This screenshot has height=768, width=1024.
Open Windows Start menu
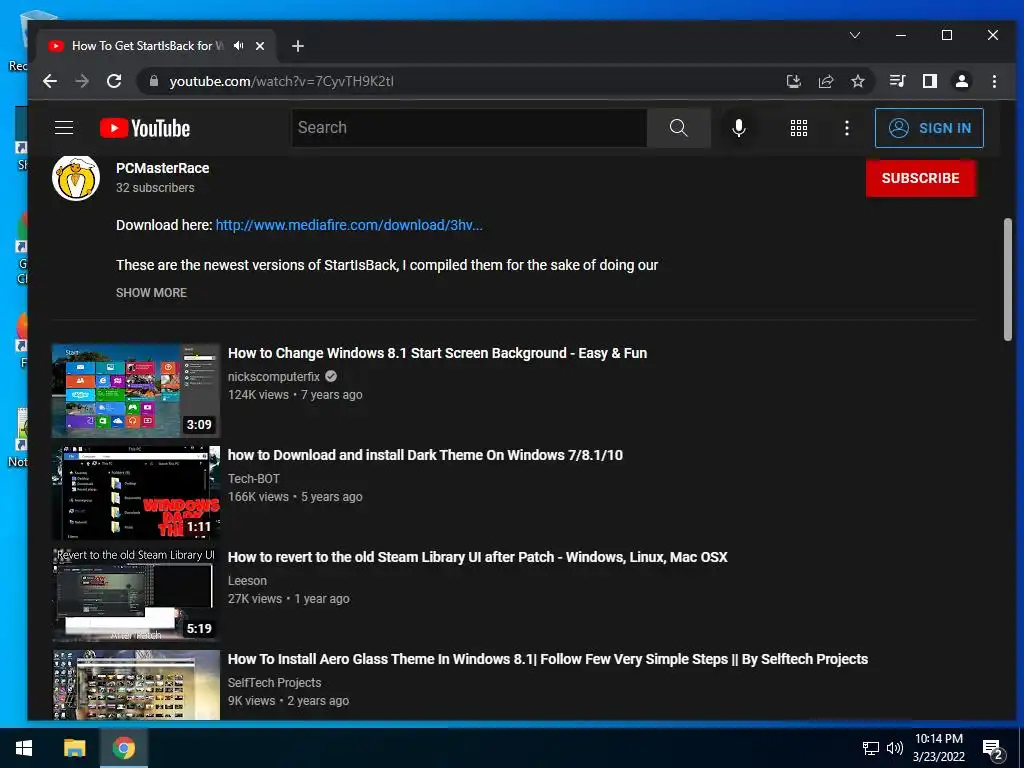click(24, 748)
